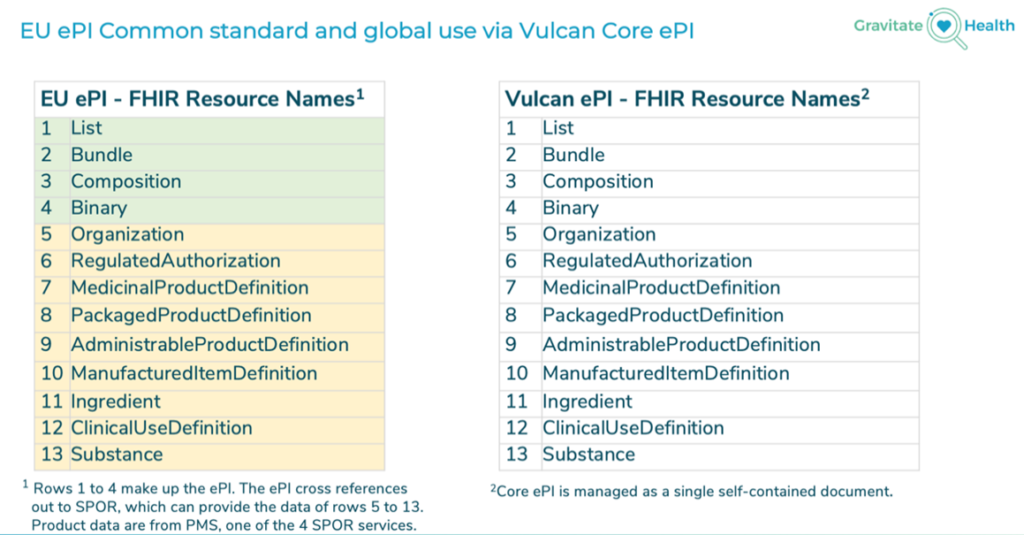Select the EU ePI FHIR Resource Names header
This screenshot has height=535, width=1024.
click(201, 99)
